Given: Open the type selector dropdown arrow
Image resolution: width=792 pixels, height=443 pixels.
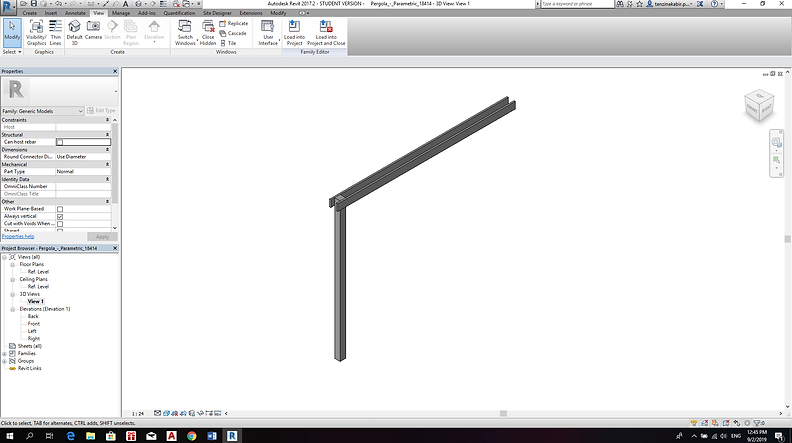Looking at the screenshot, I should (116, 91).
